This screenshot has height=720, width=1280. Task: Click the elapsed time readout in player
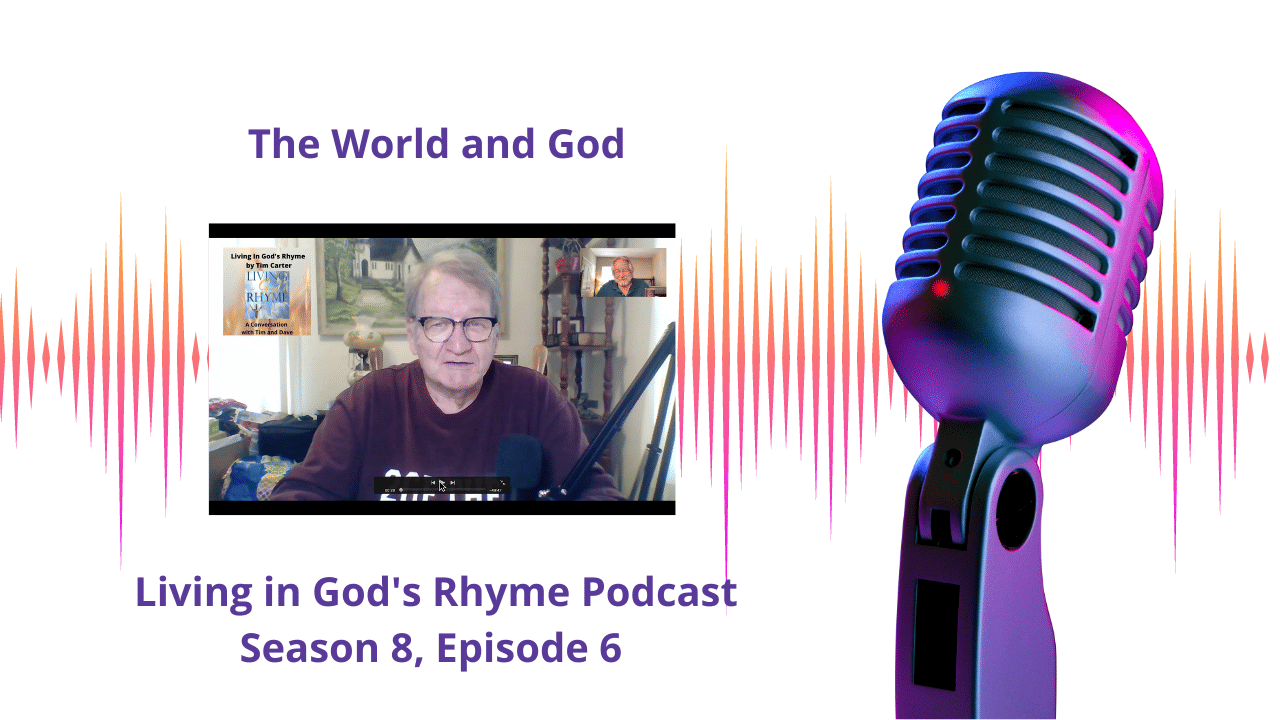pyautogui.click(x=389, y=491)
